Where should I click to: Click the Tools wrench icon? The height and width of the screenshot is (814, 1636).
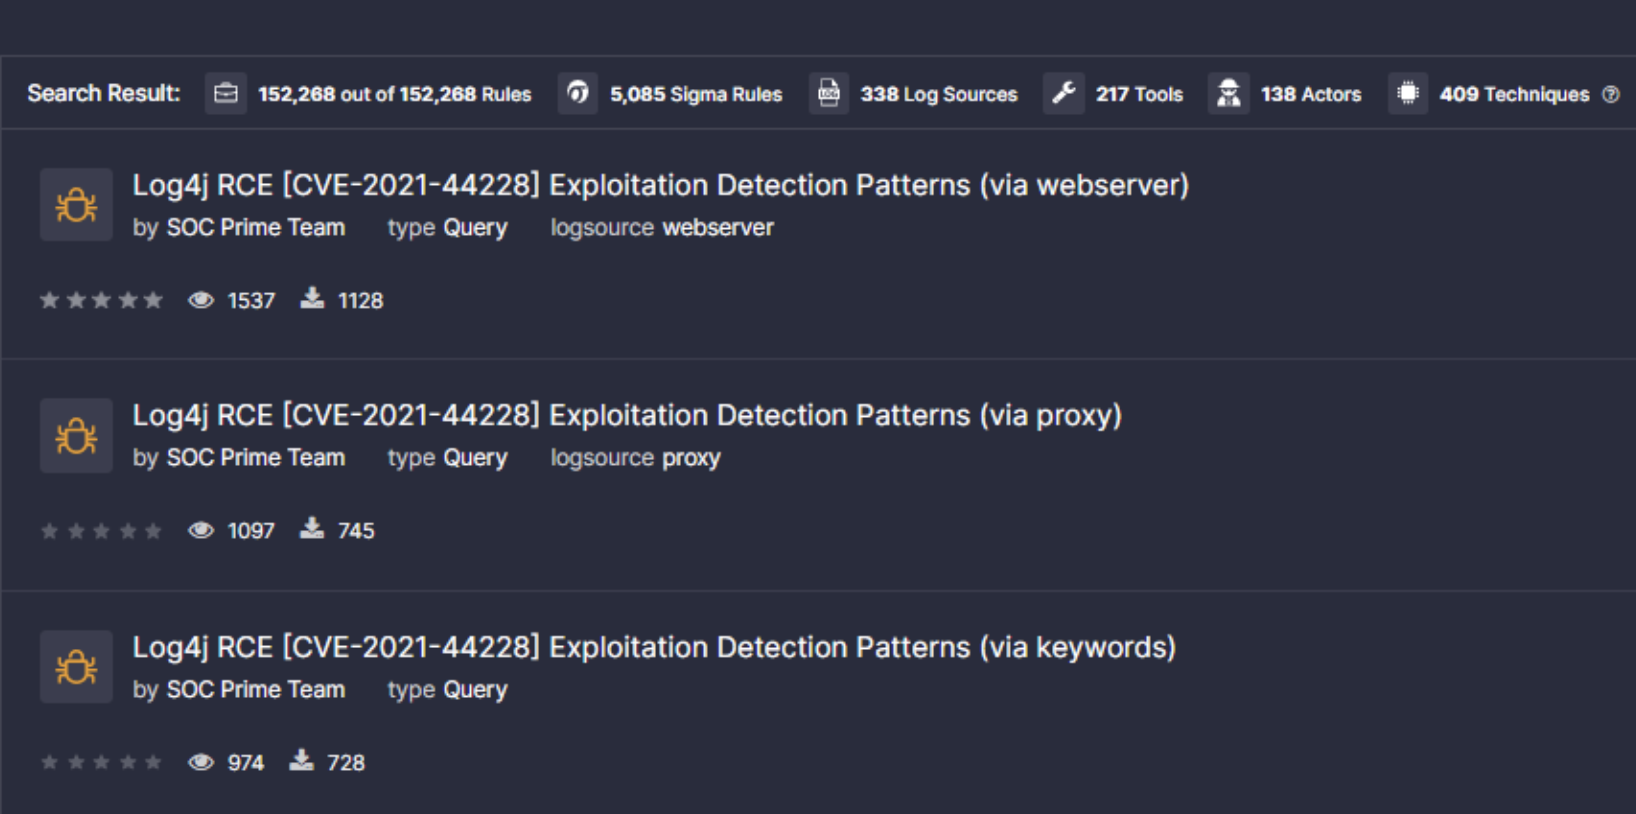point(1064,94)
